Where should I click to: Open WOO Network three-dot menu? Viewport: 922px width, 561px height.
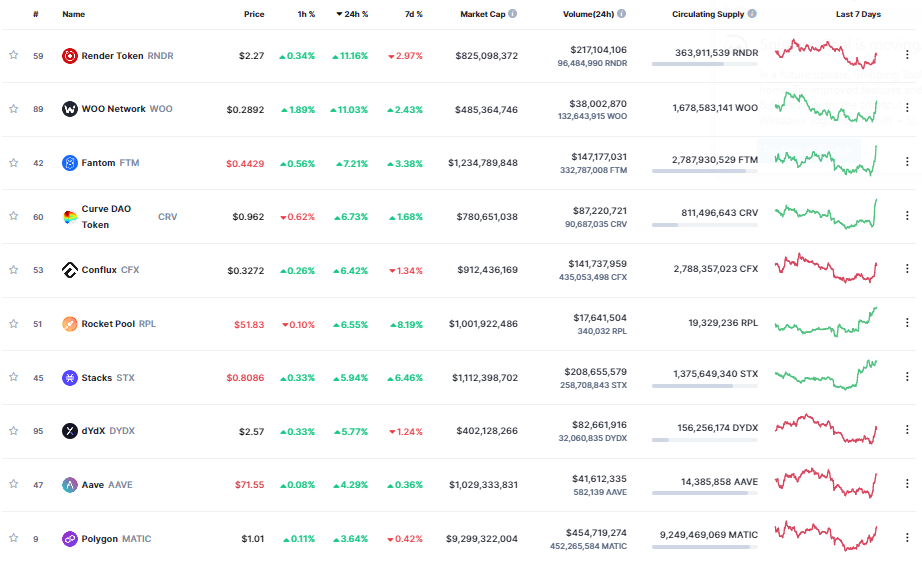pos(907,108)
